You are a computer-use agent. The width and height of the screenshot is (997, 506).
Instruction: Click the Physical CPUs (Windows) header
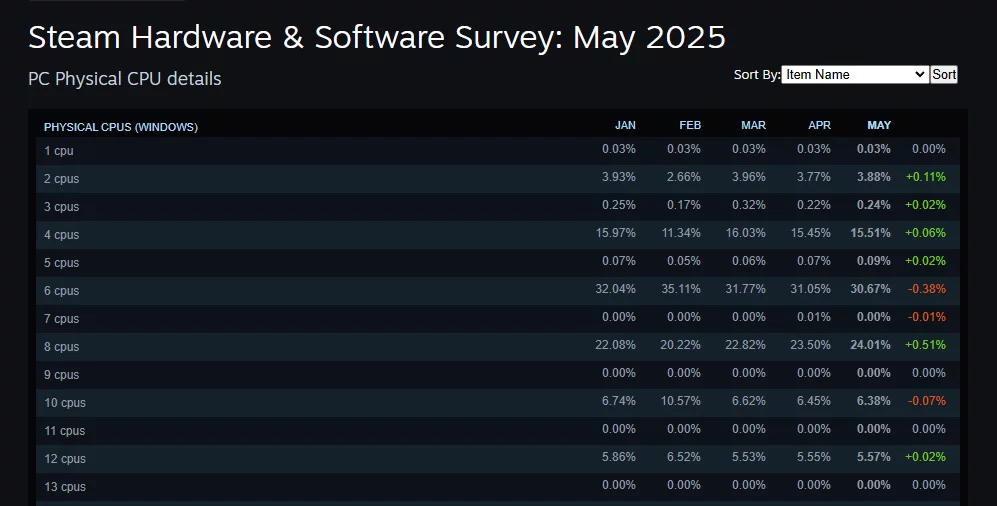click(x=121, y=127)
